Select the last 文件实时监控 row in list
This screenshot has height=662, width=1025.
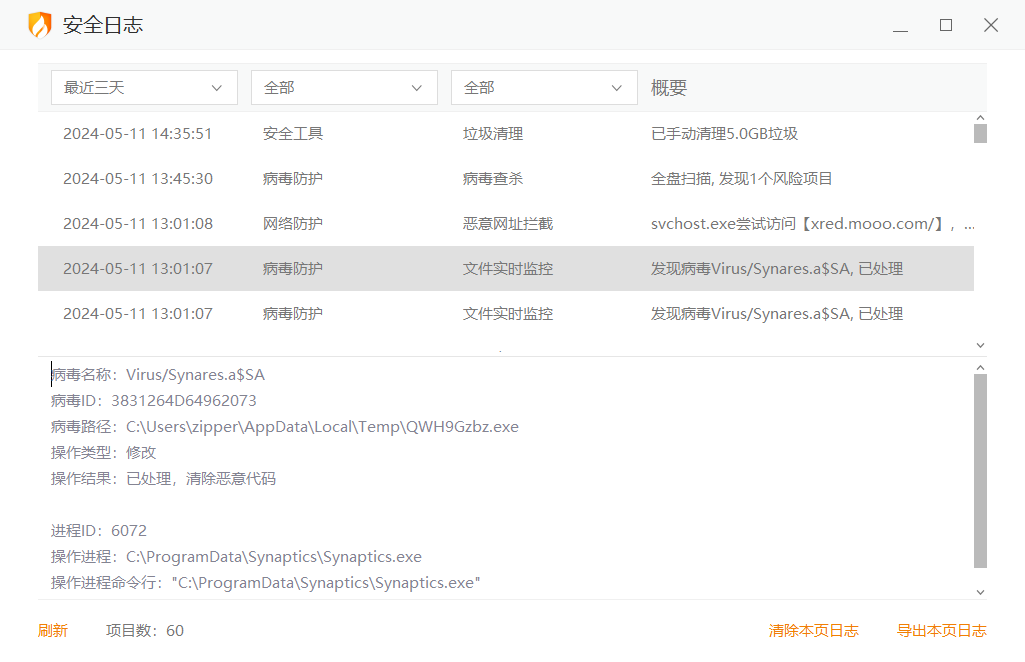coord(505,314)
